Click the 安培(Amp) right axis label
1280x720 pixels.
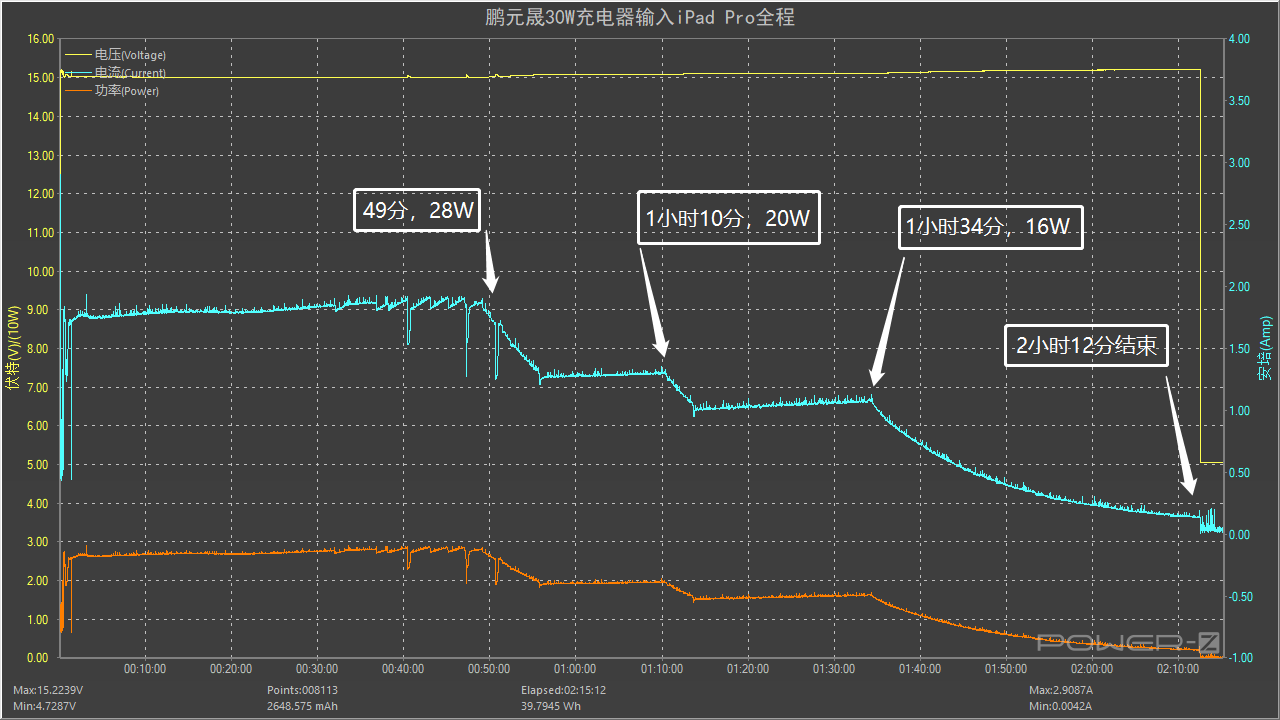[x=1265, y=348]
